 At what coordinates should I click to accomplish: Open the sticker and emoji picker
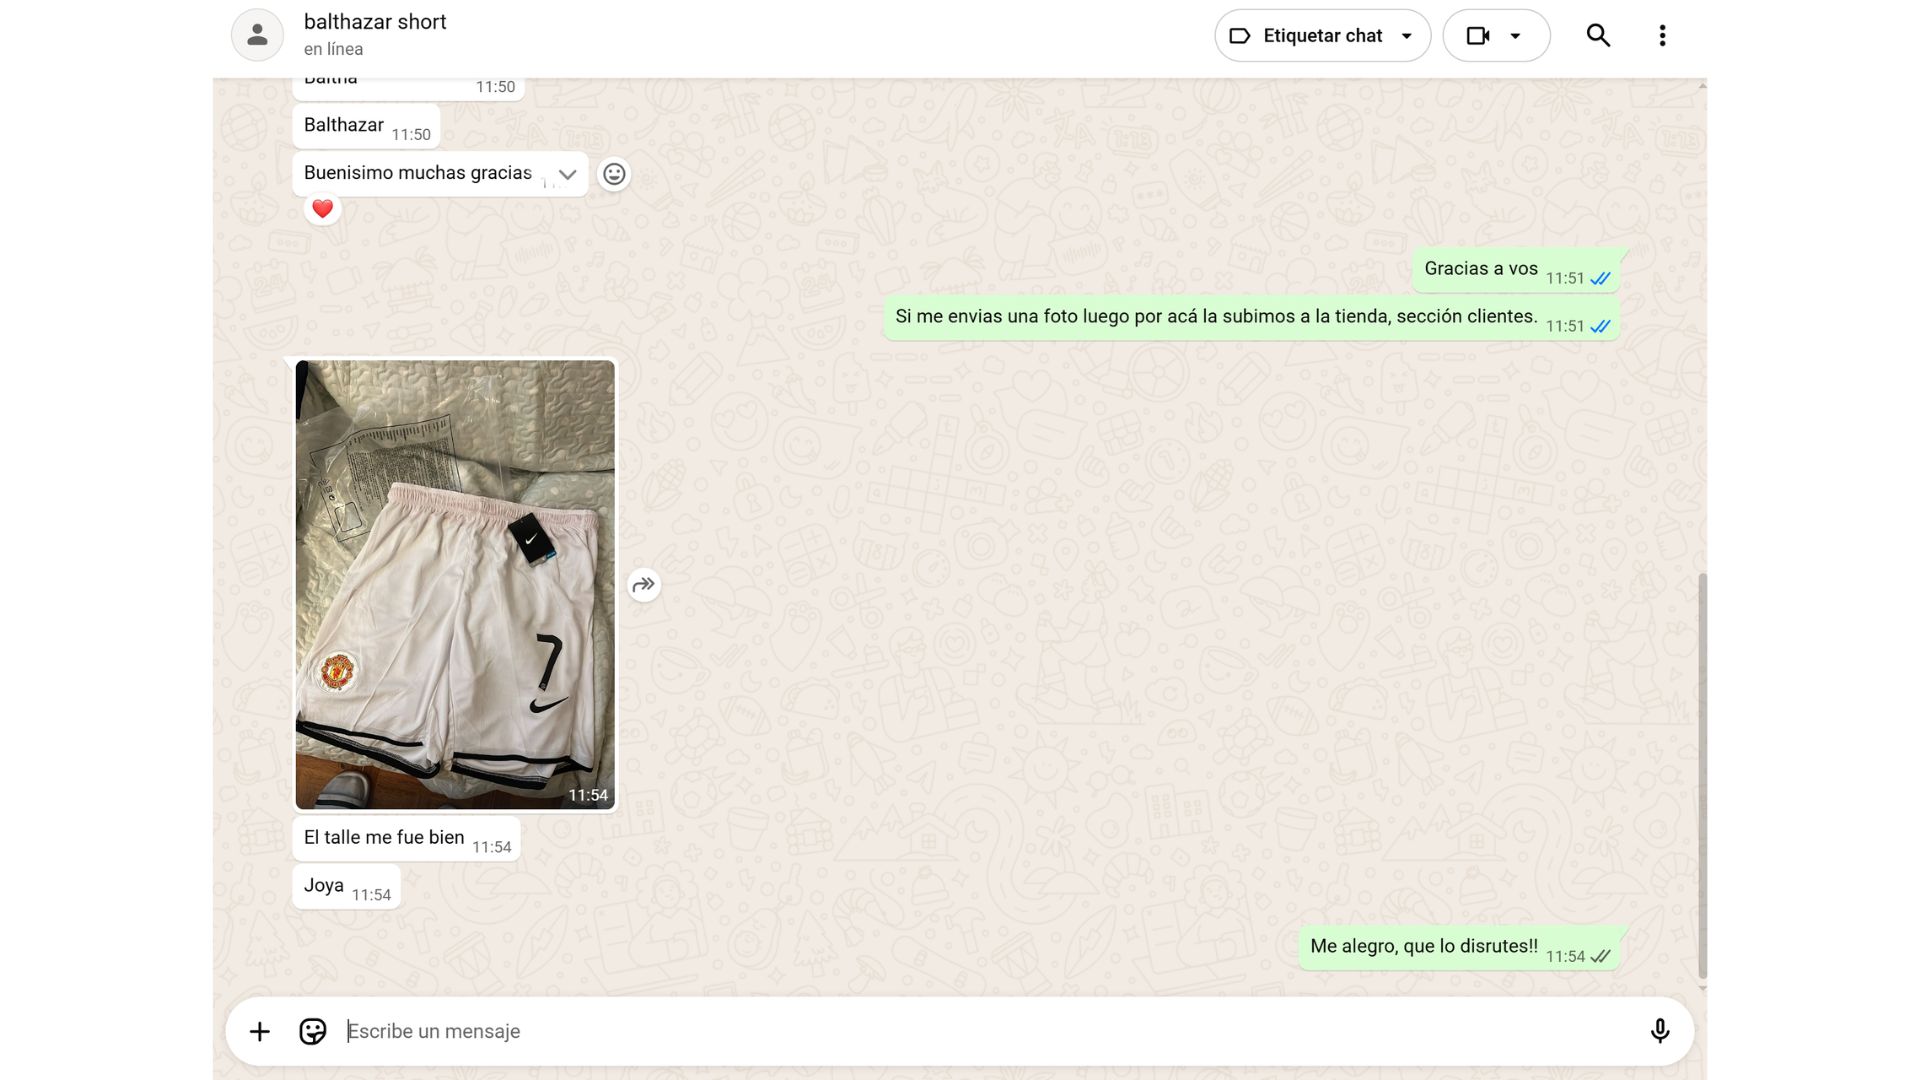[313, 1031]
